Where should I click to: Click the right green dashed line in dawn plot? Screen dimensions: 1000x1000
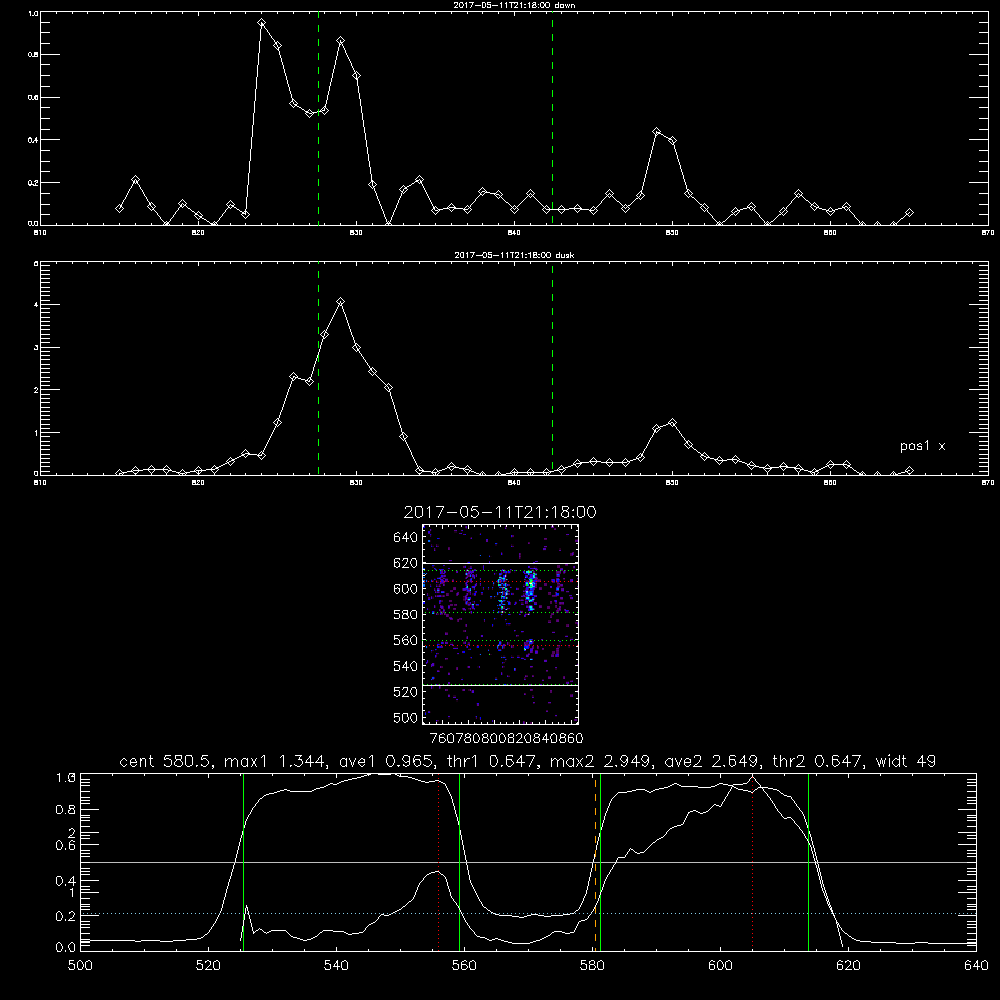[x=552, y=119]
